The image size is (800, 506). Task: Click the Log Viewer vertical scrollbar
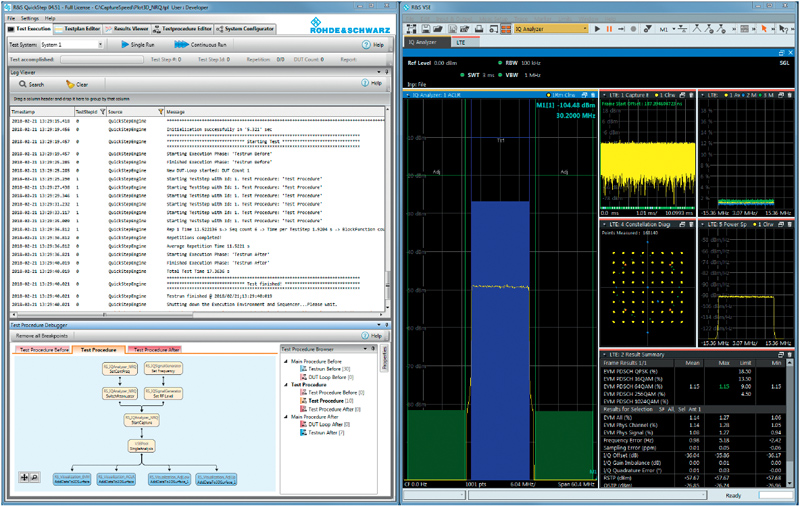click(387, 208)
